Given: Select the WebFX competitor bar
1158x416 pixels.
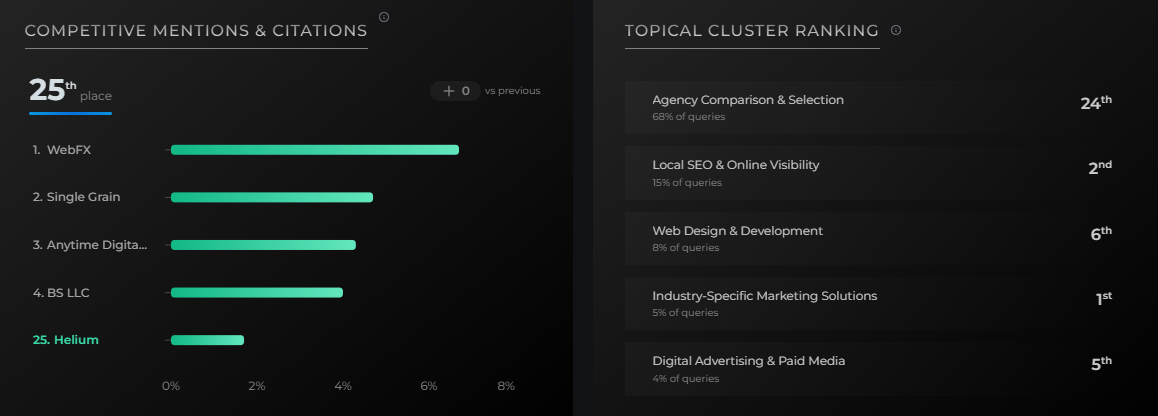Looking at the screenshot, I should point(314,150).
